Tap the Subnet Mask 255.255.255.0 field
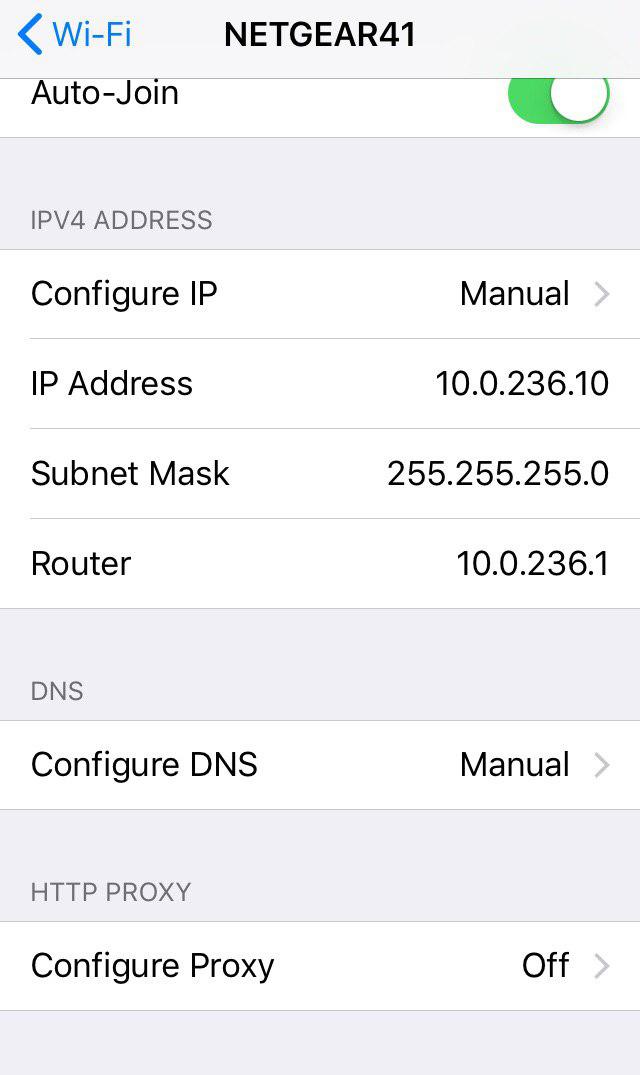The height and width of the screenshot is (1075, 640). (x=497, y=474)
